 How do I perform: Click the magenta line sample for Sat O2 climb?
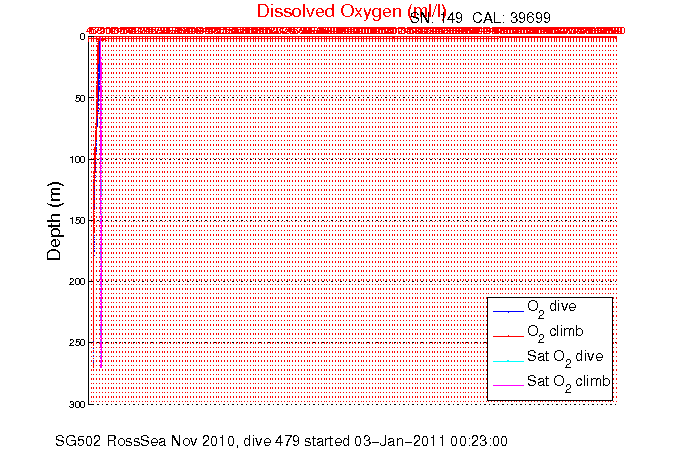click(508, 383)
